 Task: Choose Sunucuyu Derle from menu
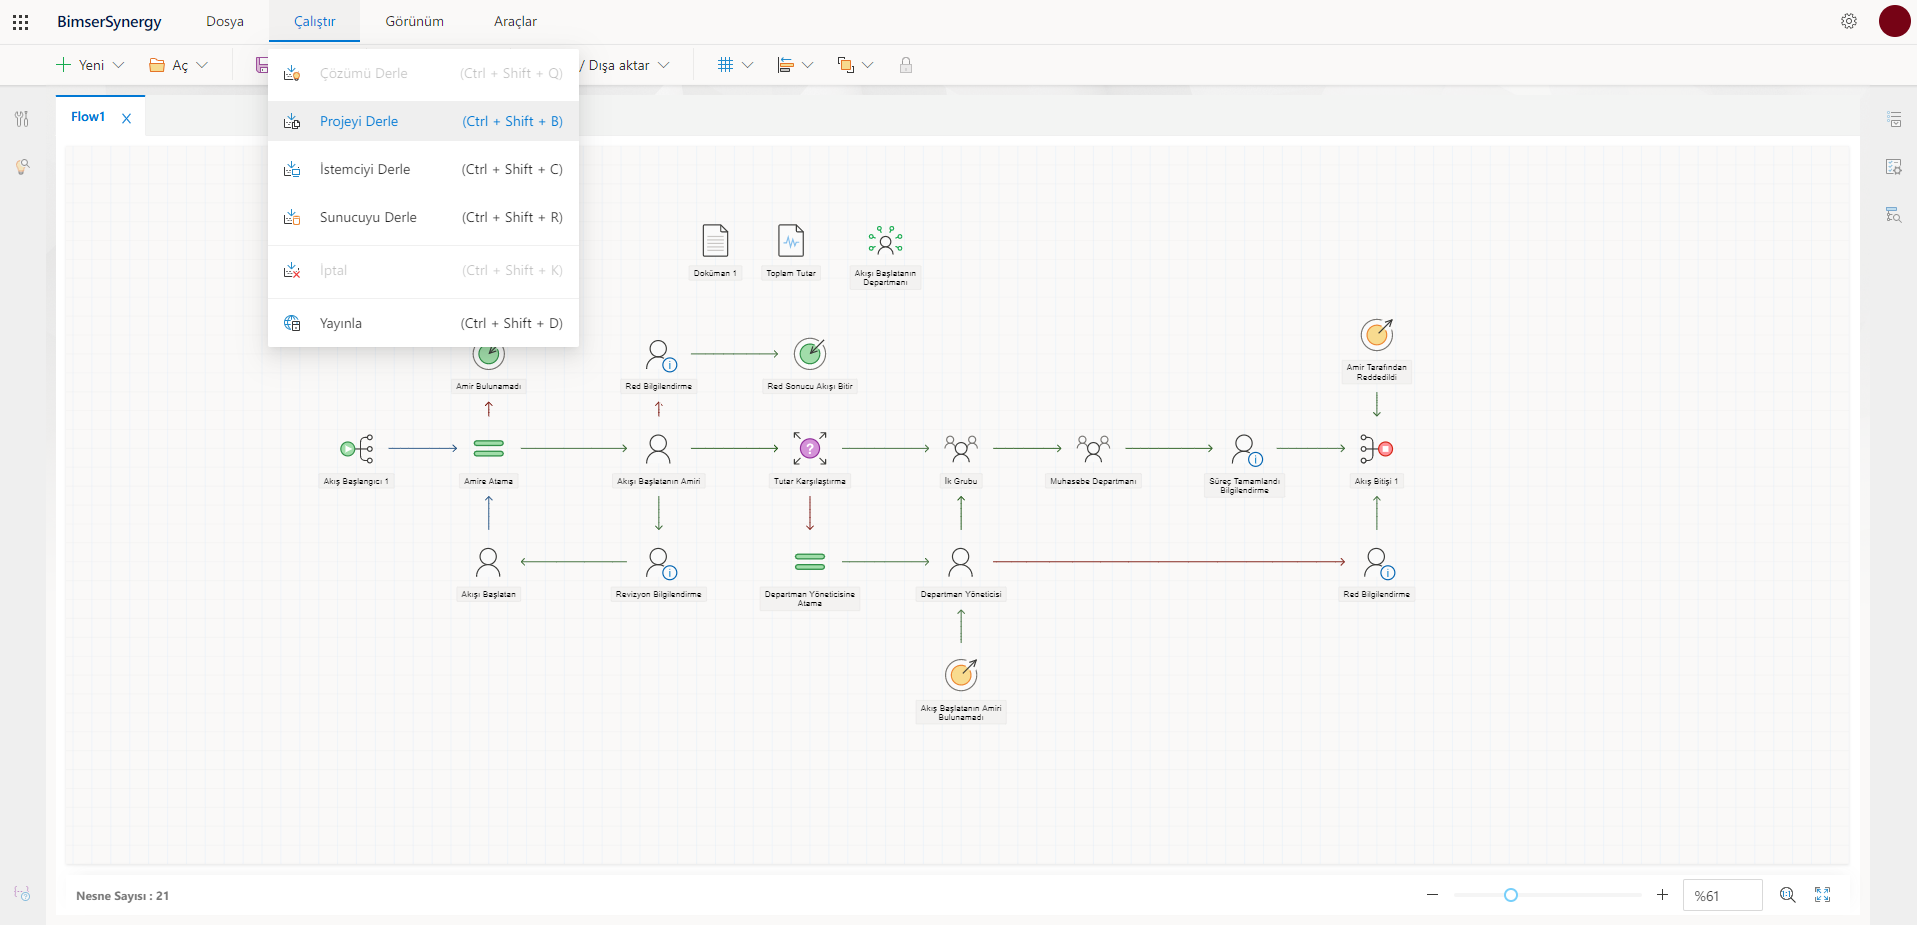[424, 217]
